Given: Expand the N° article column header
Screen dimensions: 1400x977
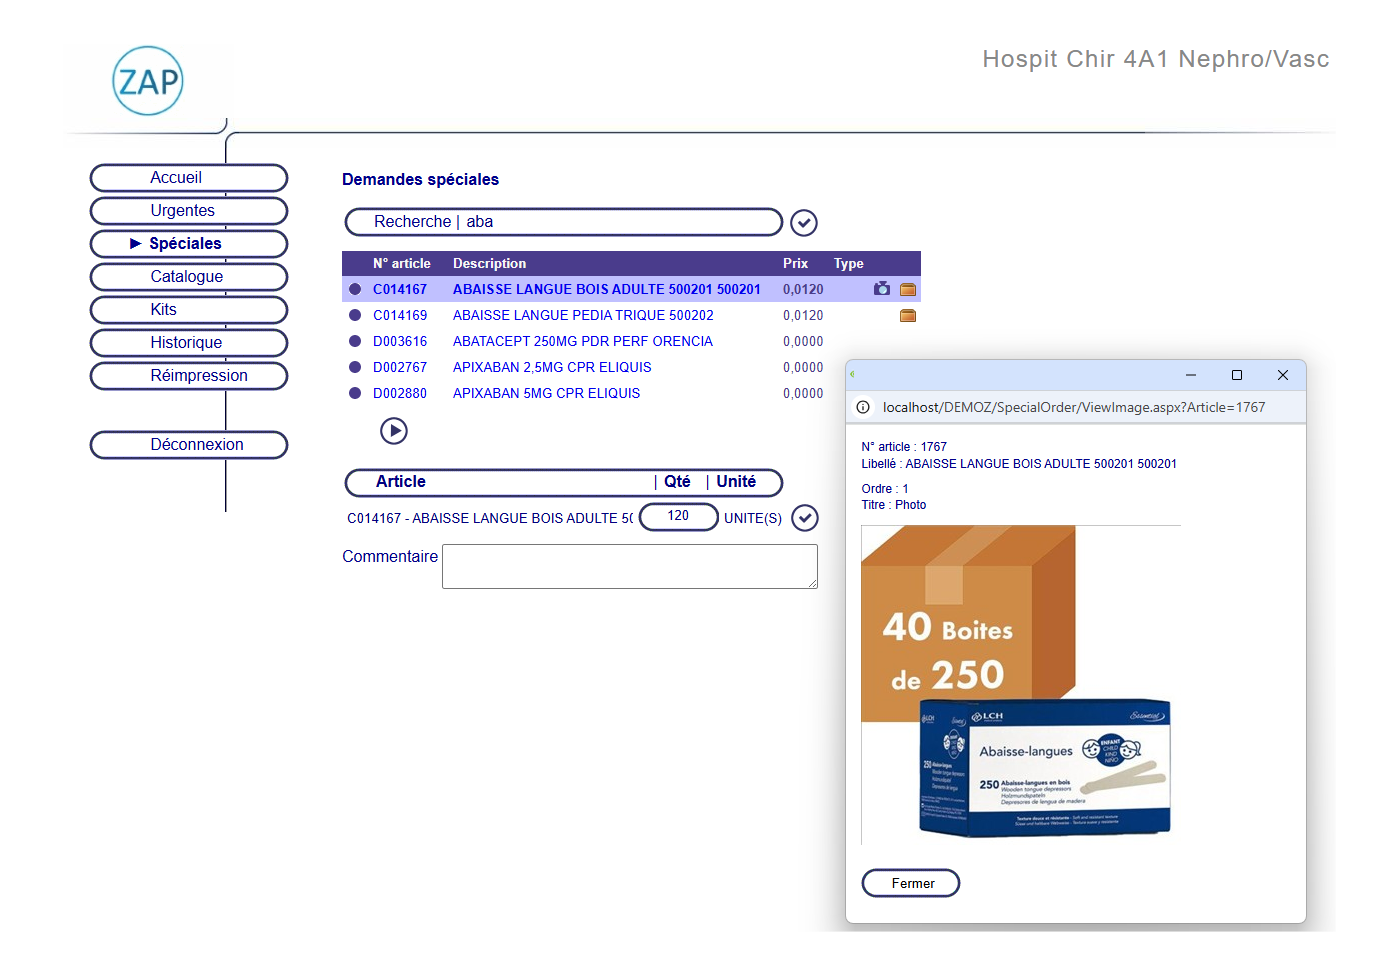Looking at the screenshot, I should tap(401, 263).
